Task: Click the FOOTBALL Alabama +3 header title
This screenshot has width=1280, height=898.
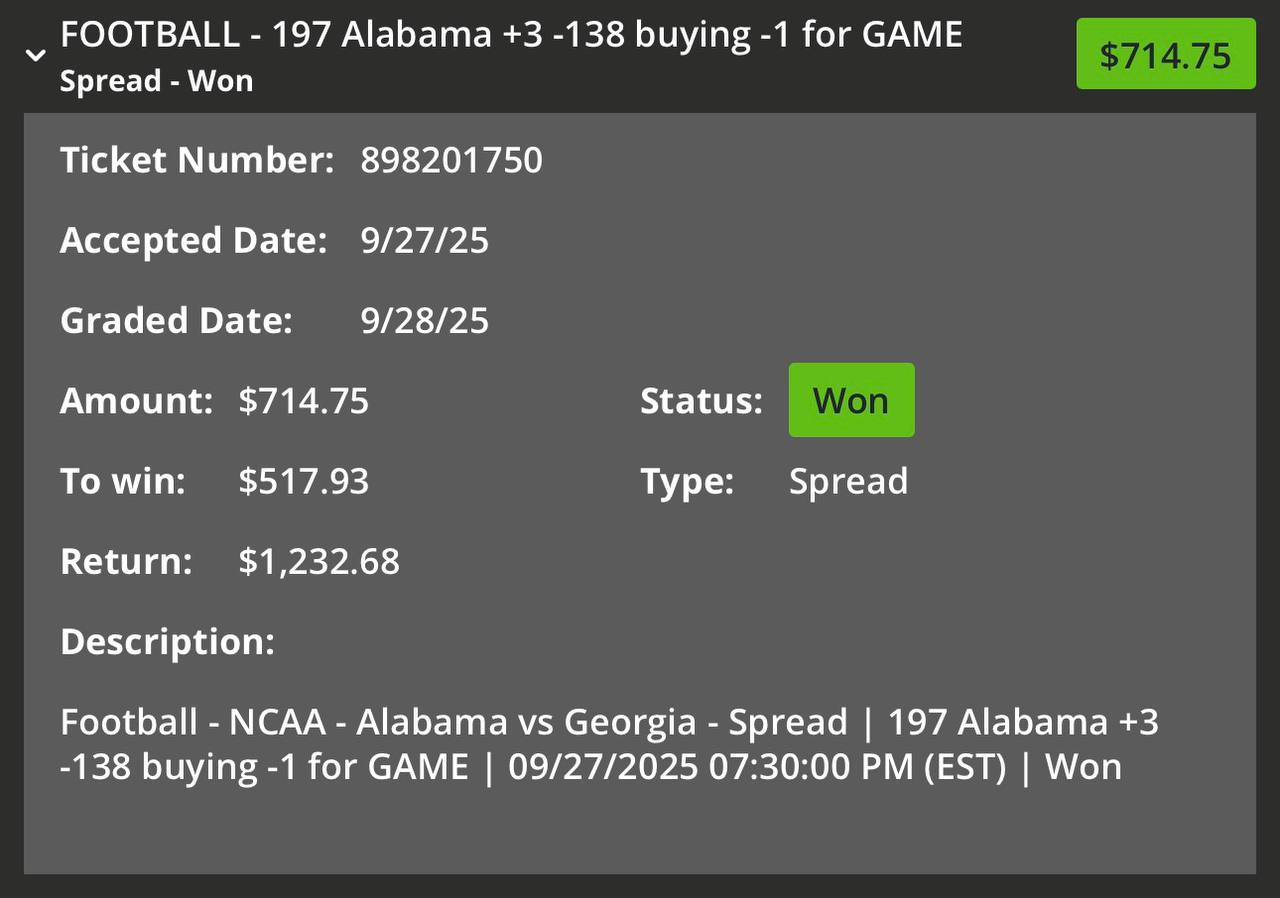Action: click(x=511, y=35)
